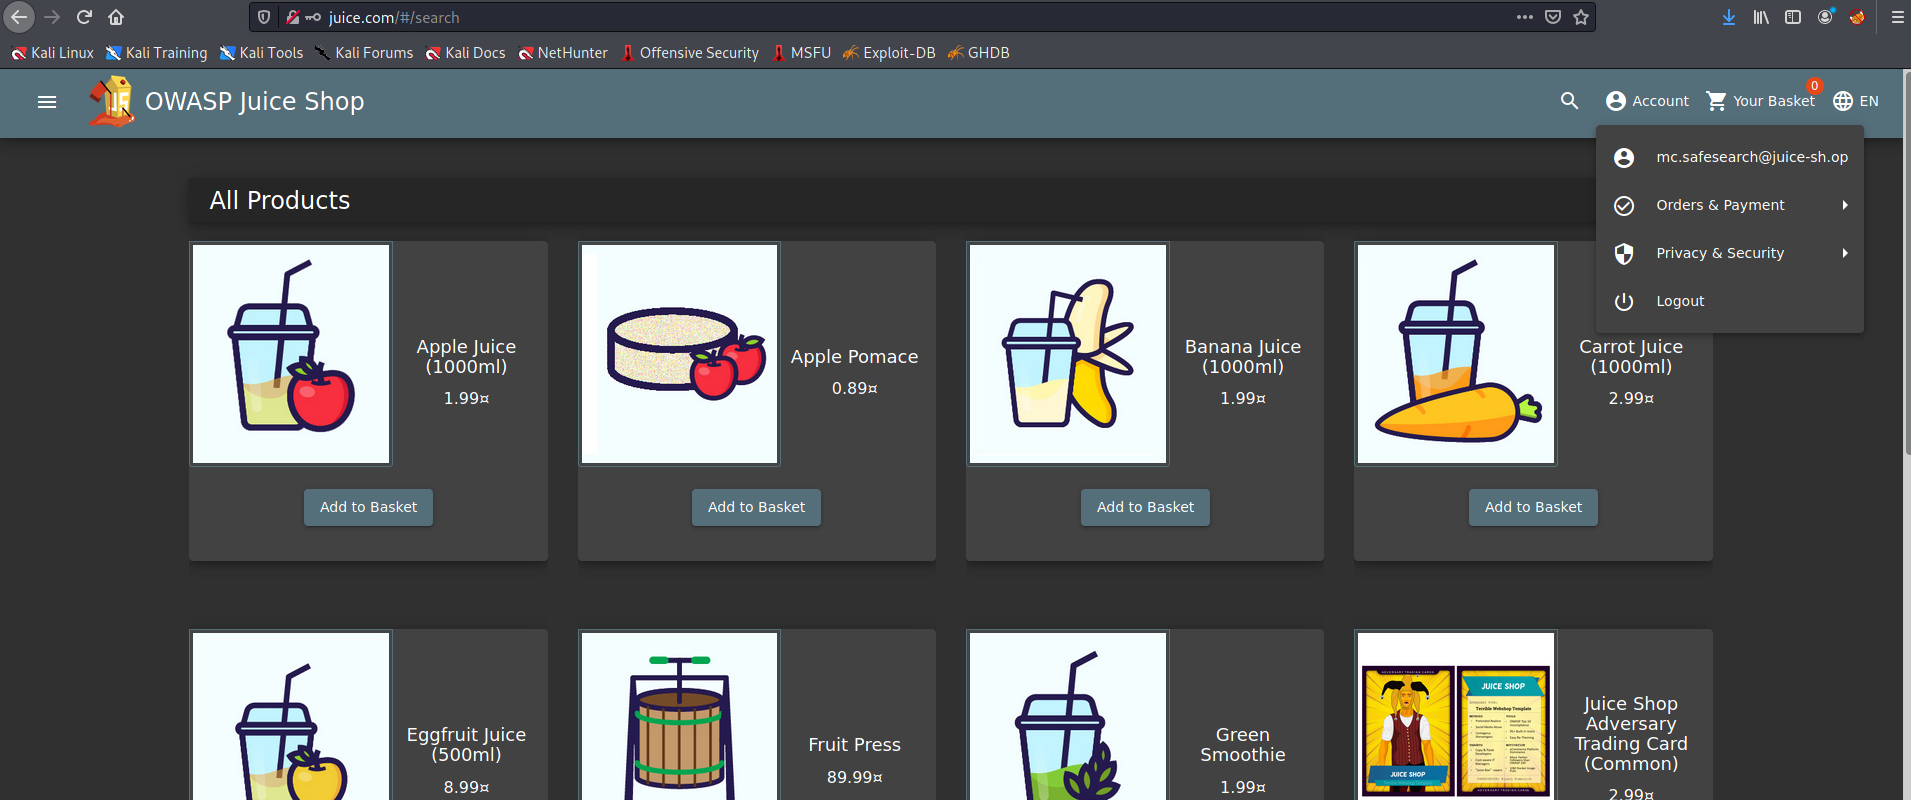Viewport: 1911px width, 800px height.
Task: Bookmark this page with the star
Action: 1581,17
